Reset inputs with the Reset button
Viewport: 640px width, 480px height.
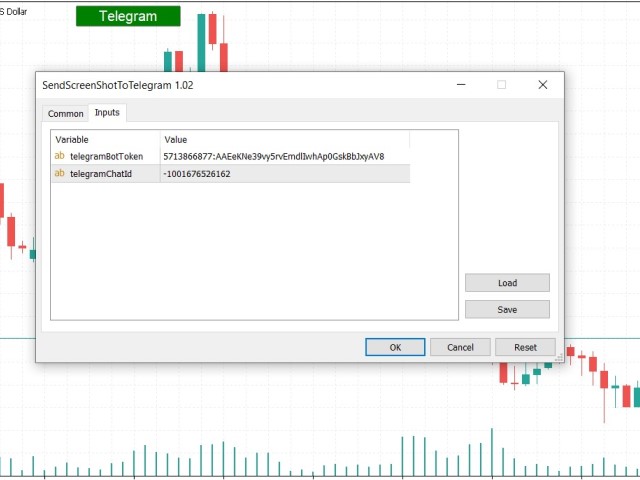525,347
